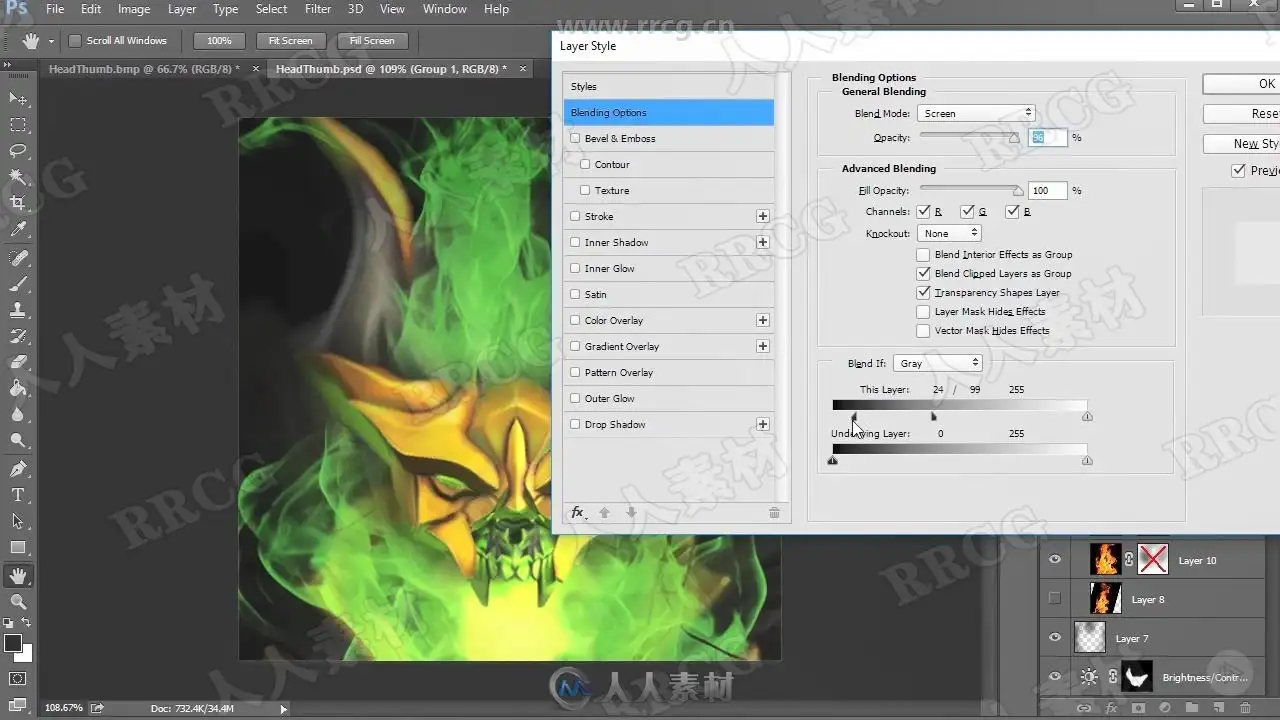Click the OK button in Layer Style
The image size is (1280, 720).
[x=1241, y=84]
